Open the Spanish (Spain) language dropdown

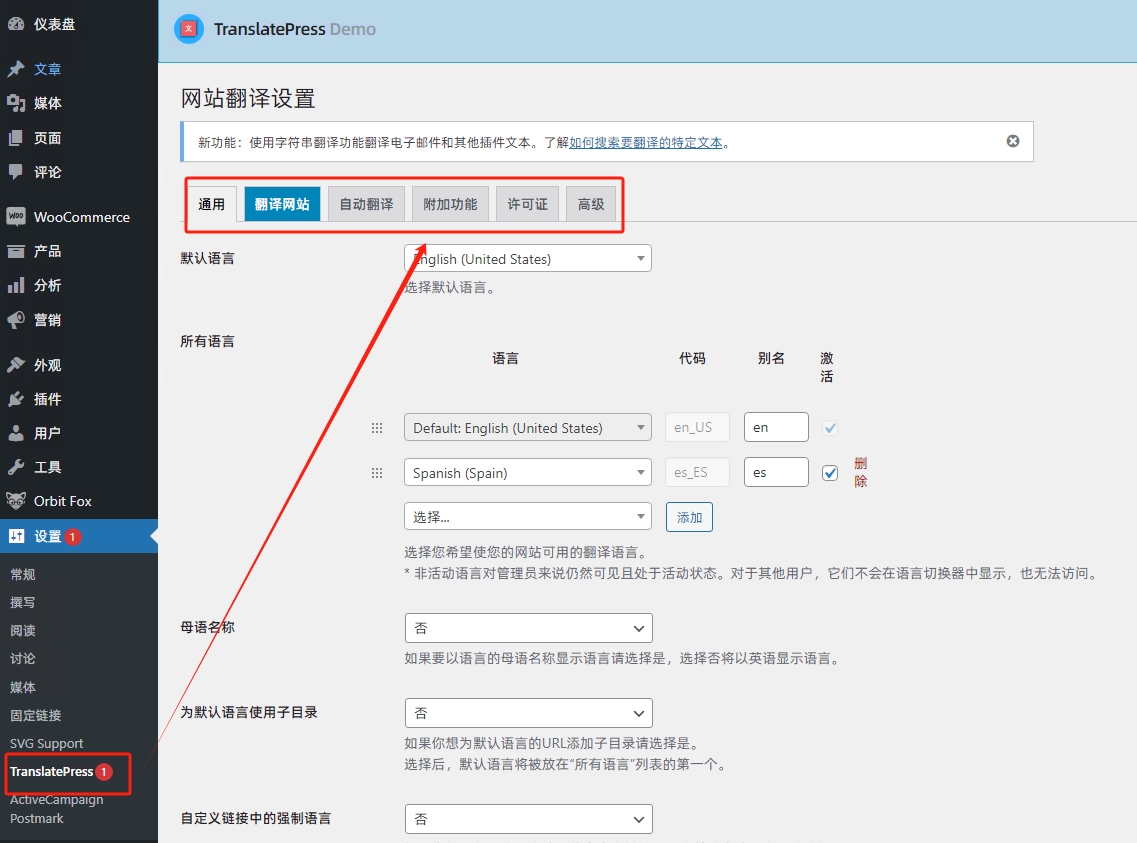528,473
